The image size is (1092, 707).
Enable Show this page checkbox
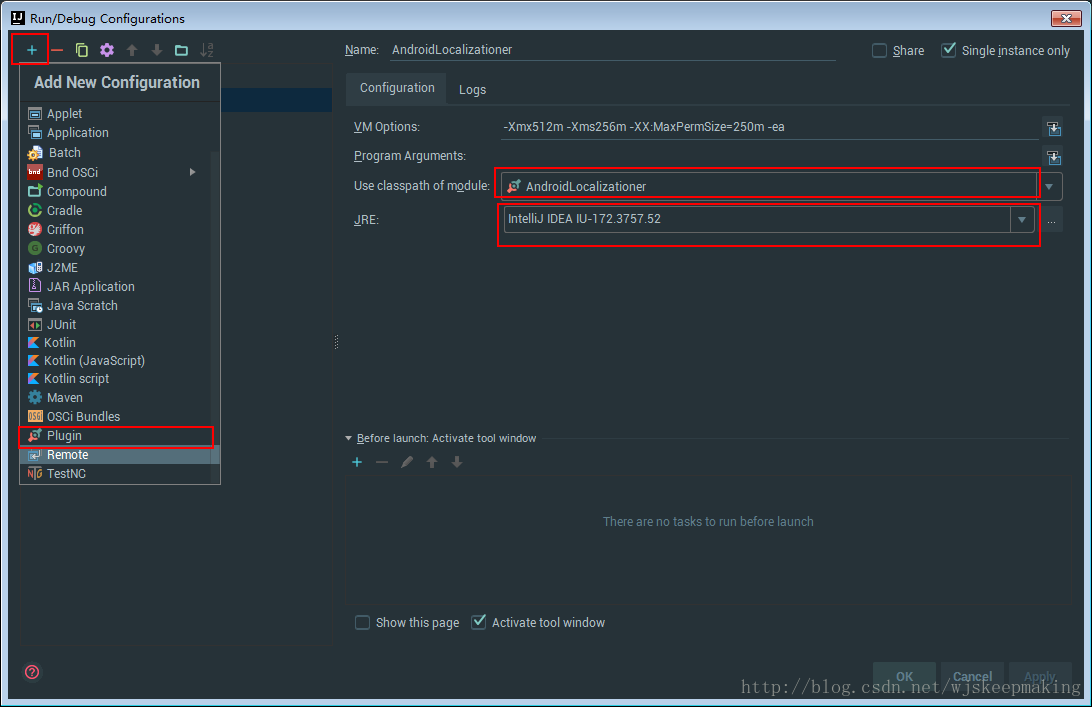coord(362,623)
